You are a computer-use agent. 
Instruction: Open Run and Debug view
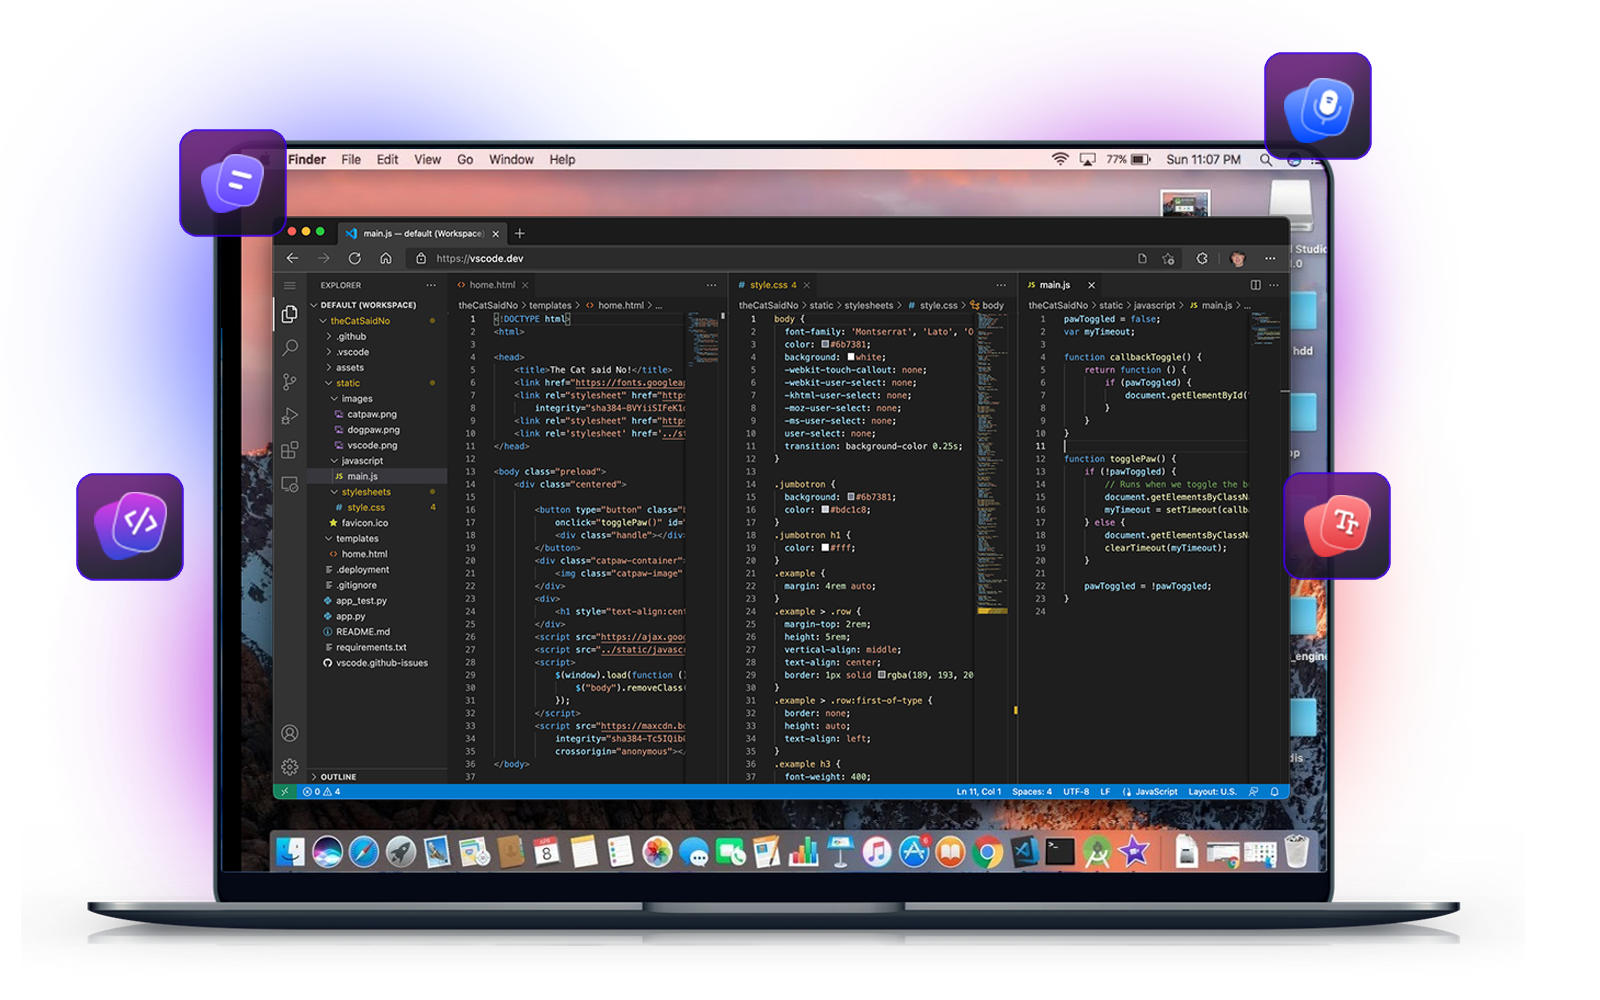click(290, 416)
